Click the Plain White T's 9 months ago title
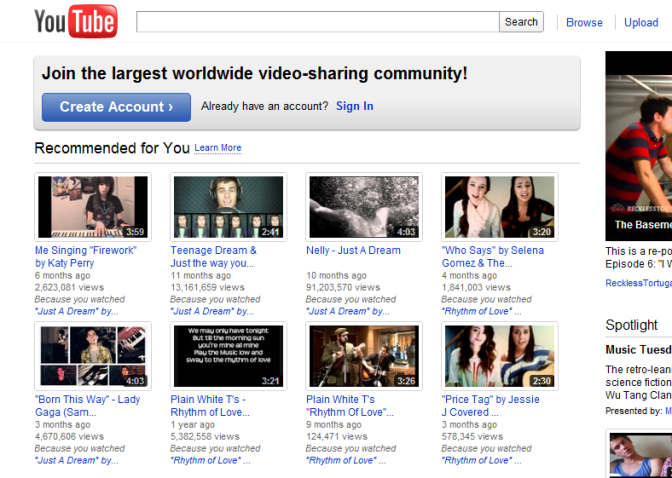 point(346,406)
